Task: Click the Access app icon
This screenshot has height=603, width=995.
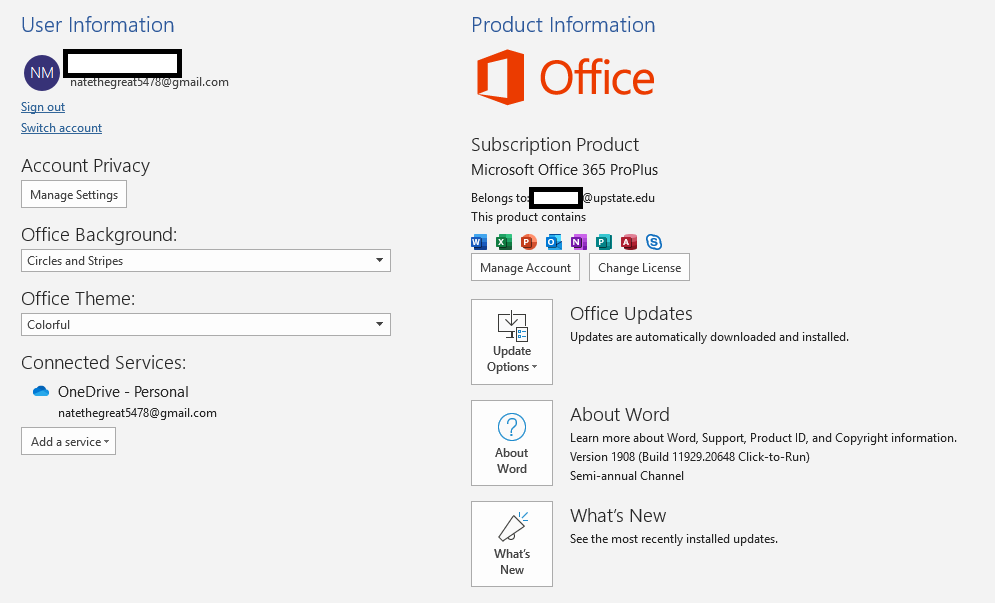Action: (629, 242)
